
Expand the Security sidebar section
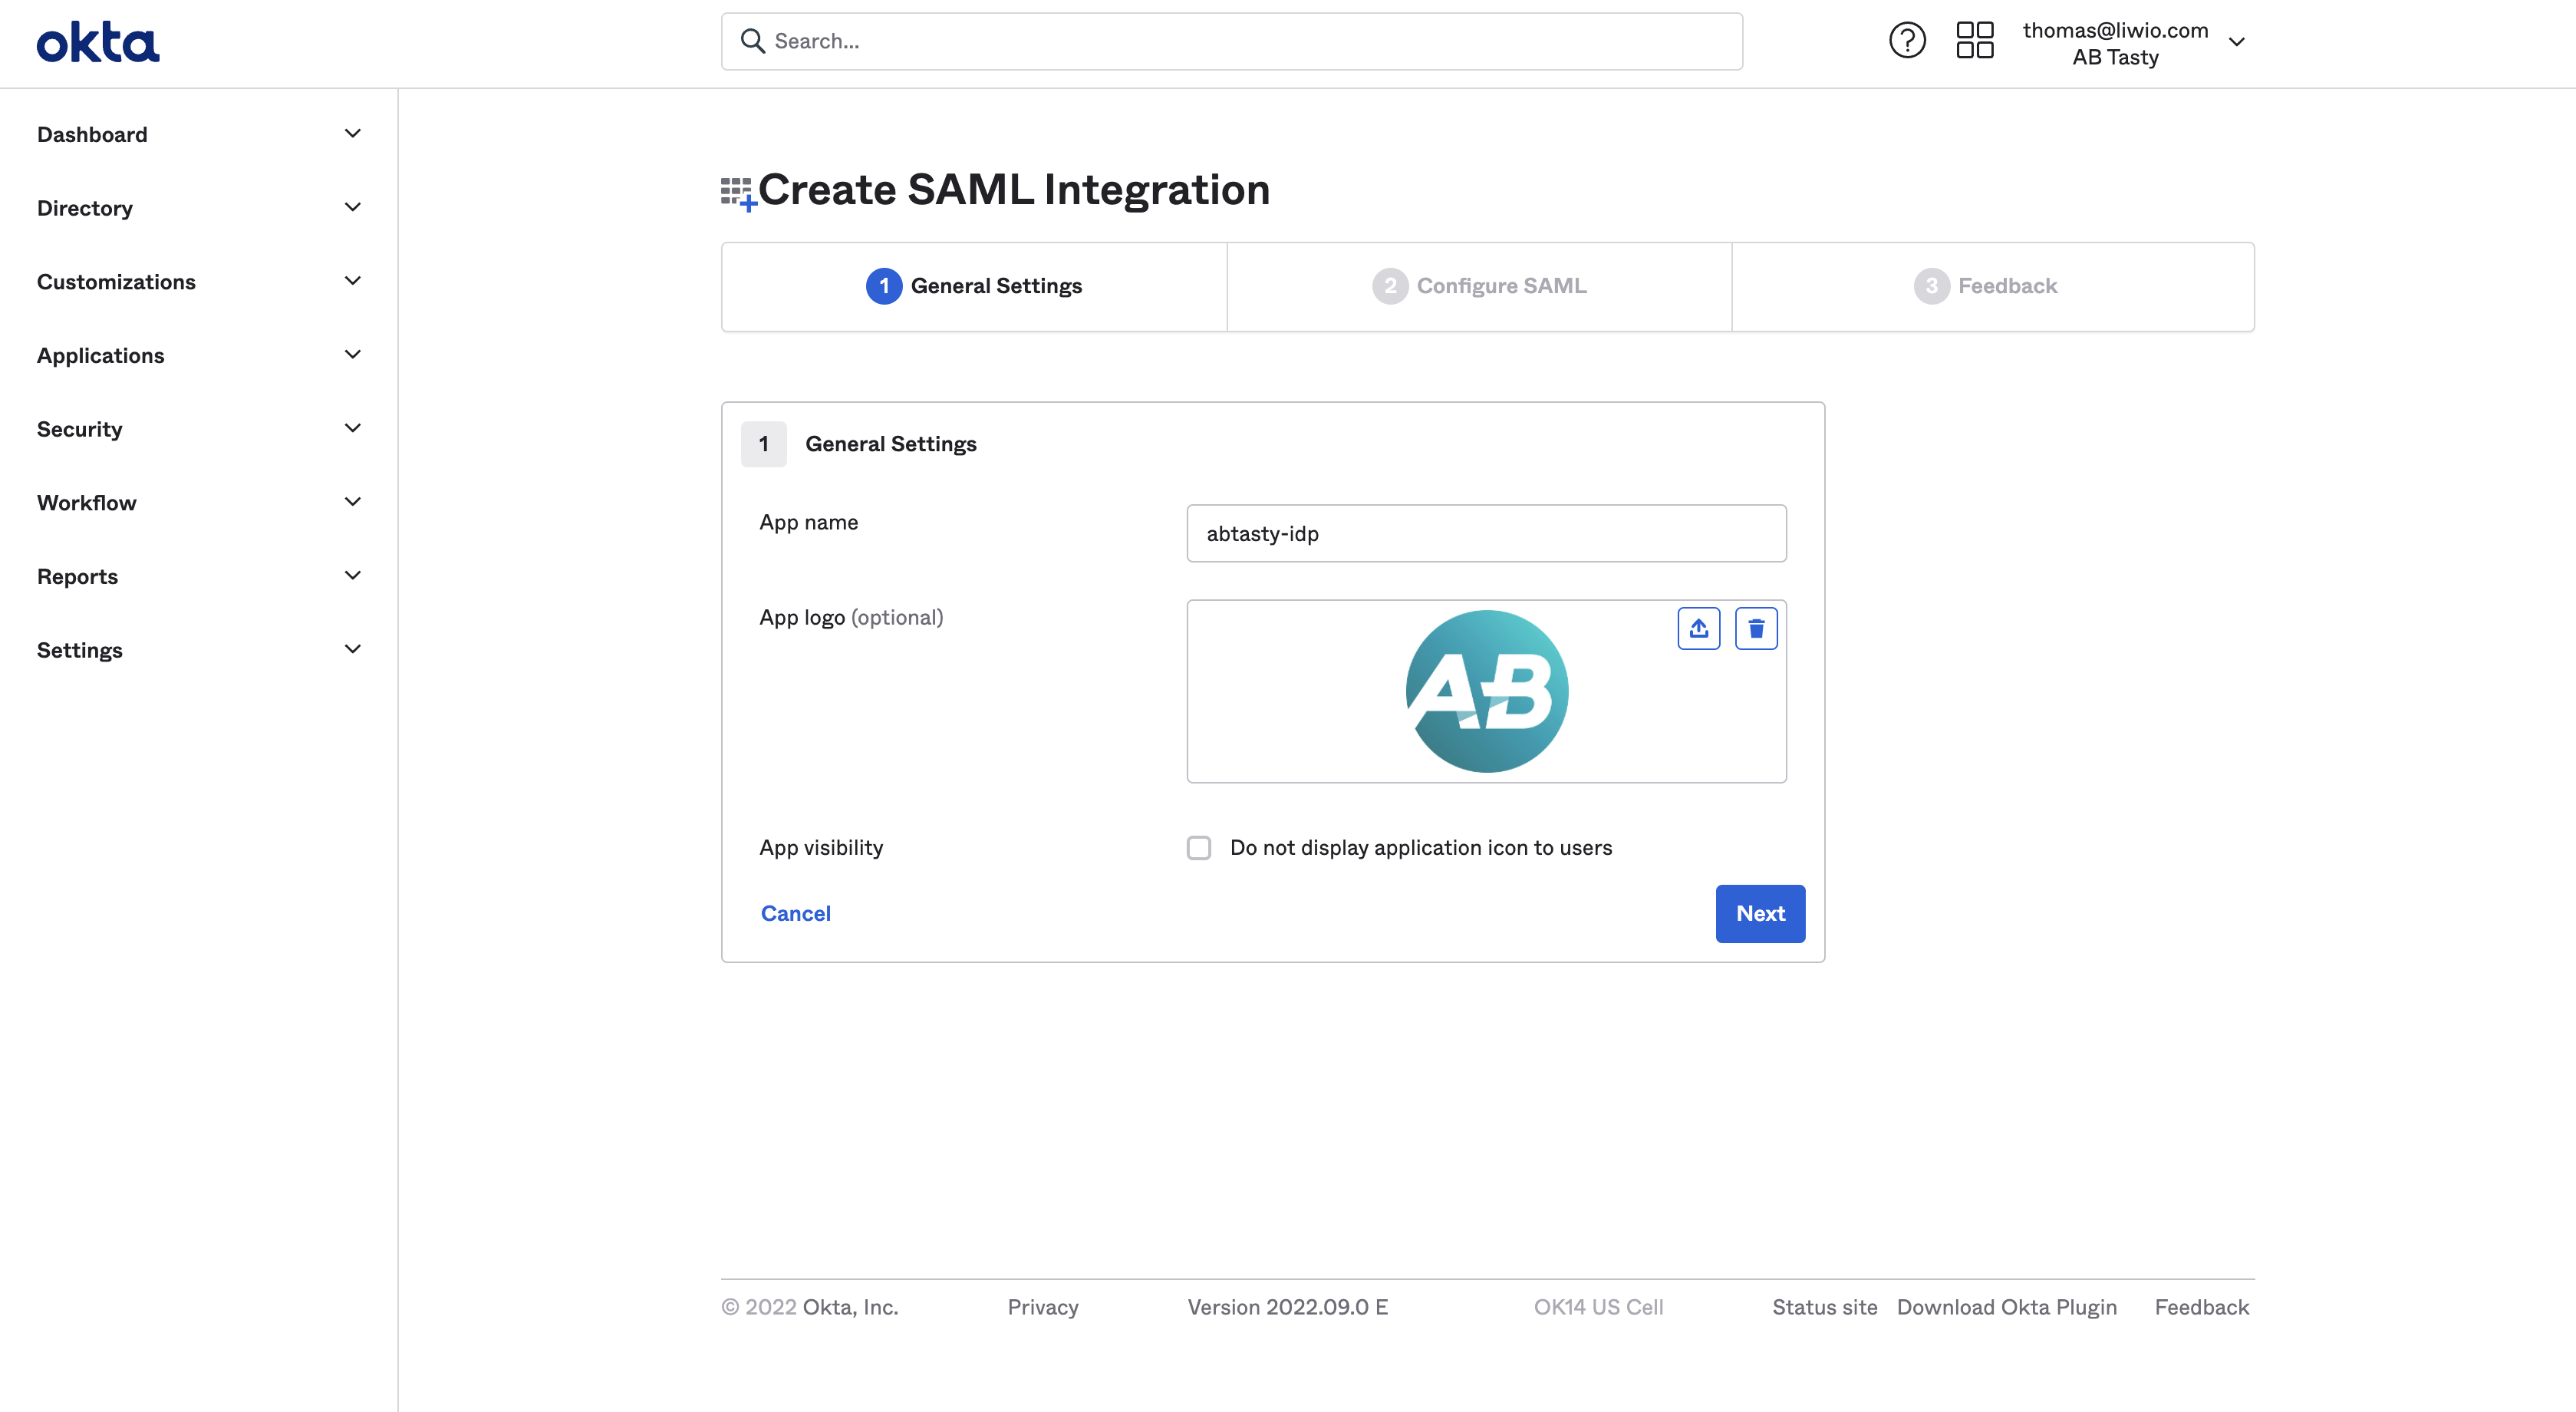(198, 429)
